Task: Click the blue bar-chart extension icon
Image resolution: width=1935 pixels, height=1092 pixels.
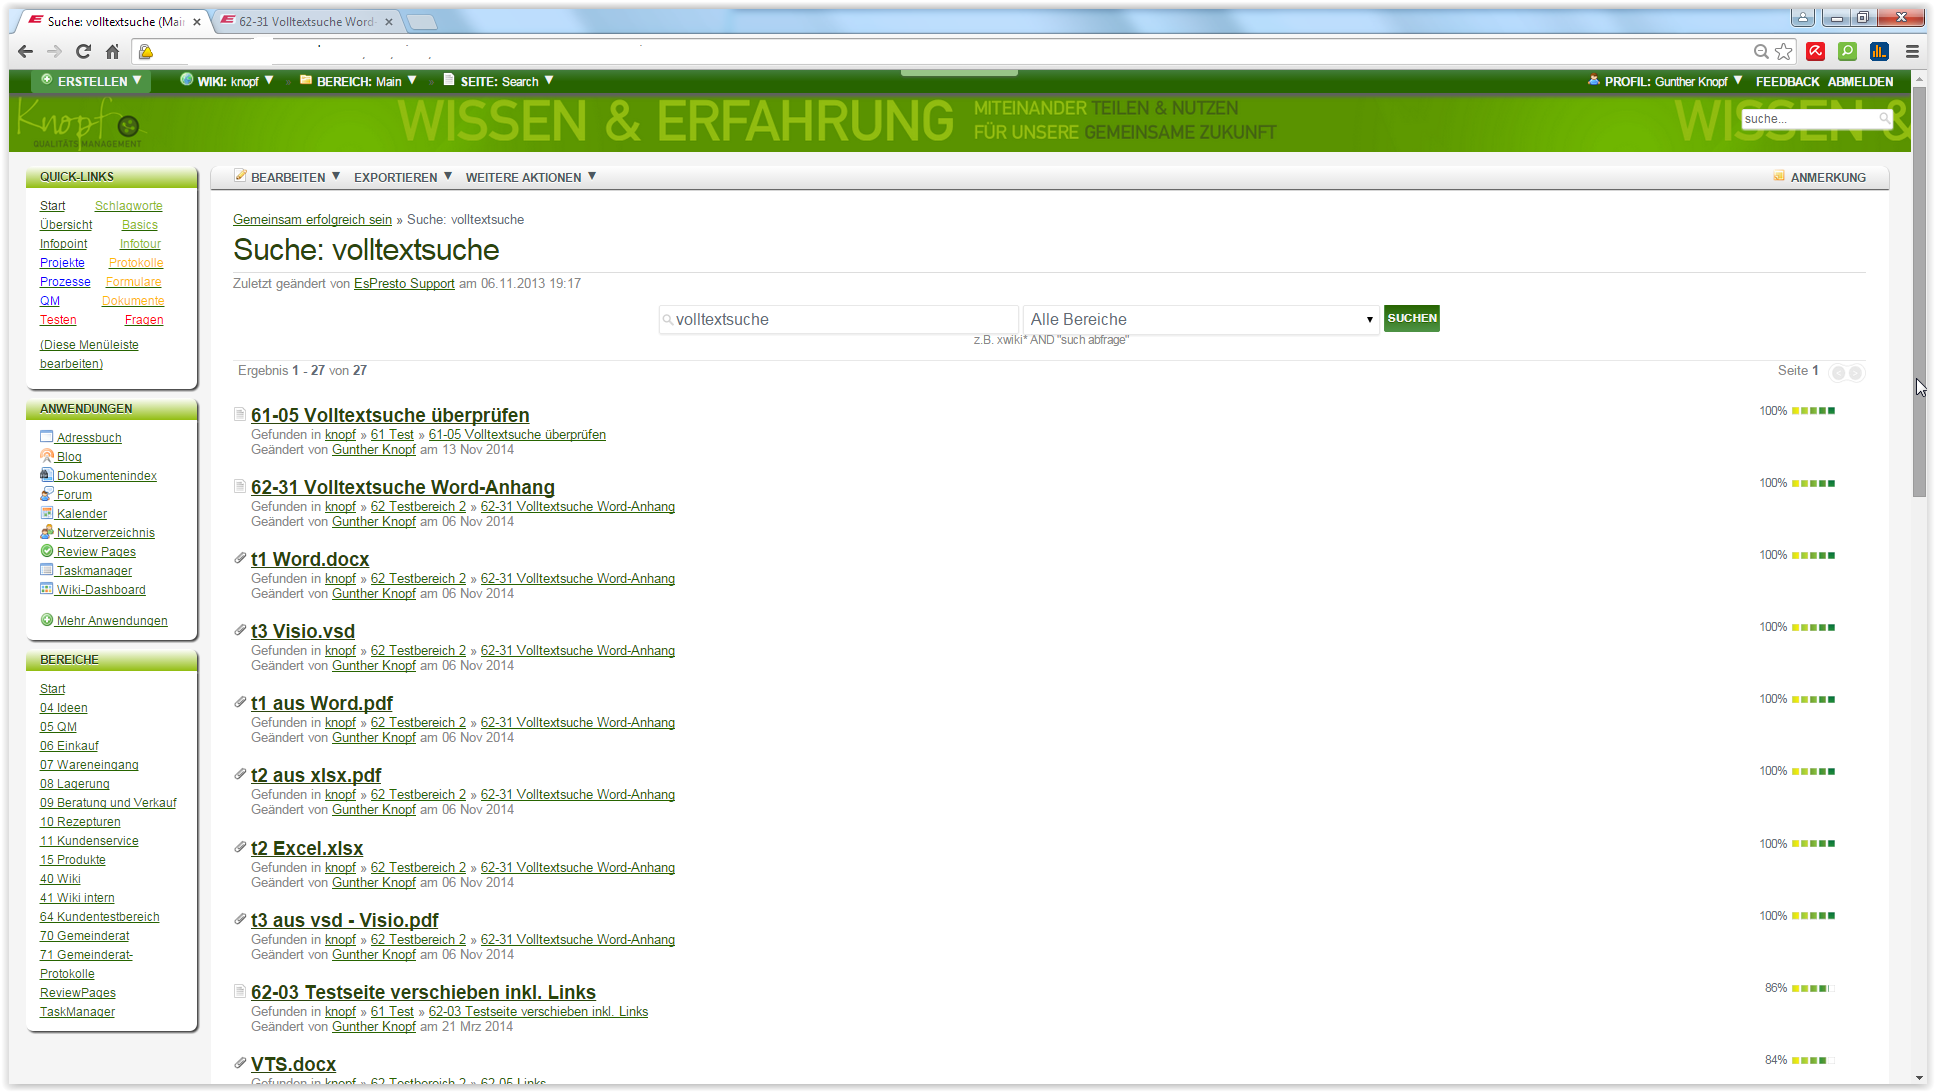Action: 1879,51
